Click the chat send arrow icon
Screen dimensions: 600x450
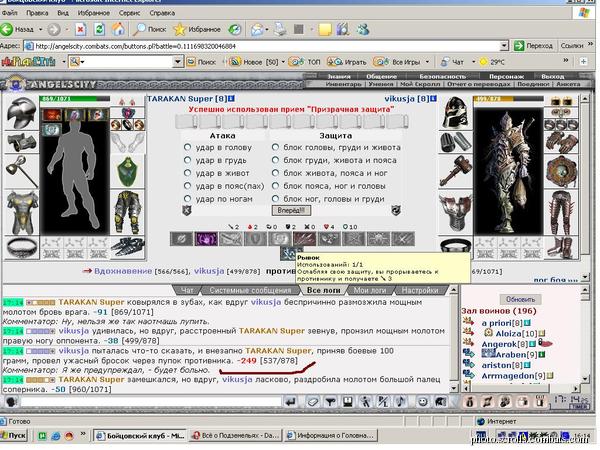click(291, 402)
